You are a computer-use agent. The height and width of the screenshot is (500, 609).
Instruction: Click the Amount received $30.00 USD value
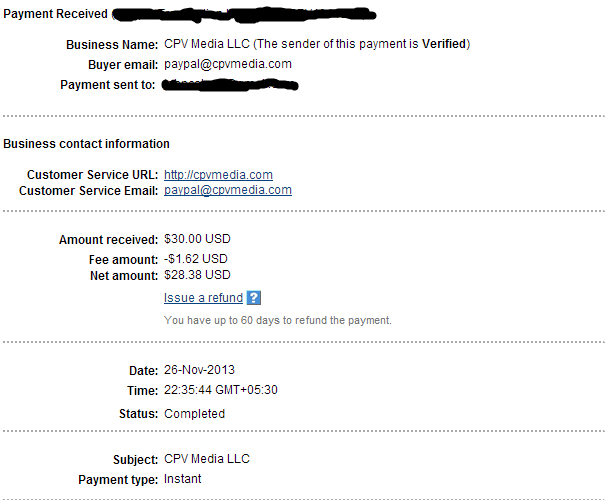[197, 239]
